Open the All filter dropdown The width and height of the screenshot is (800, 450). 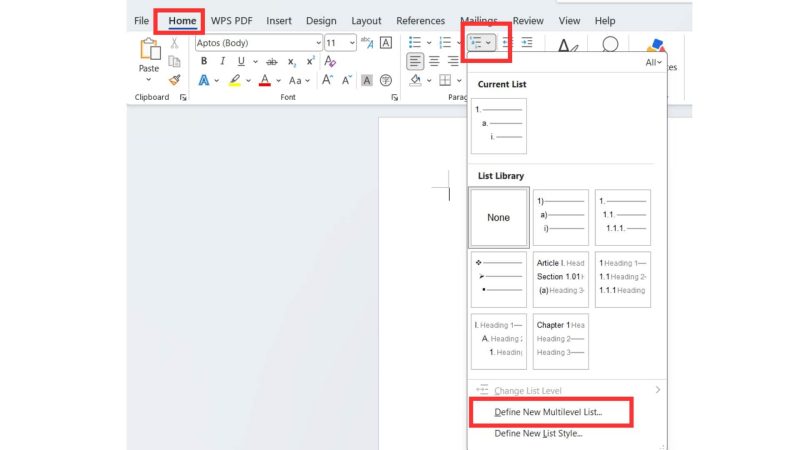coord(653,63)
